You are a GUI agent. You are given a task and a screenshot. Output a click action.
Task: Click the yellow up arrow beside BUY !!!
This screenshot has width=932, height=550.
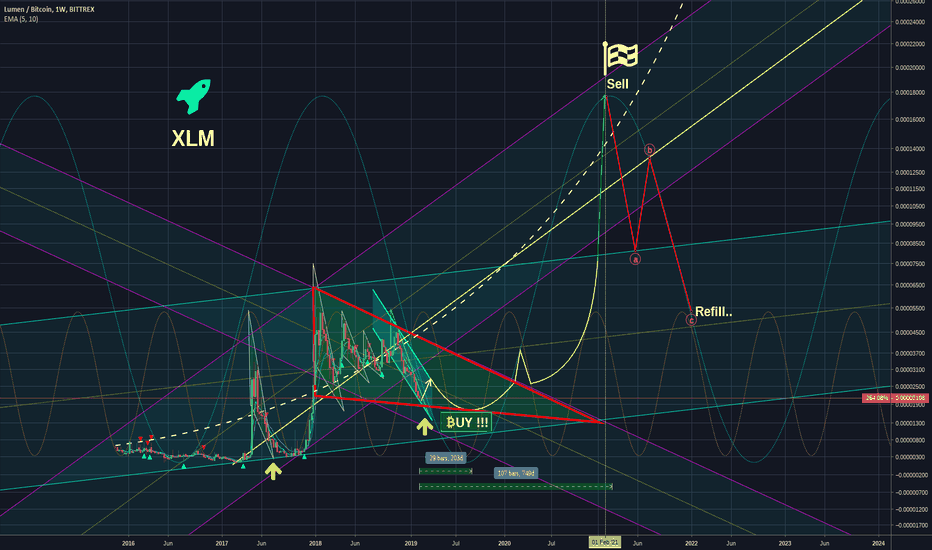pyautogui.click(x=424, y=426)
